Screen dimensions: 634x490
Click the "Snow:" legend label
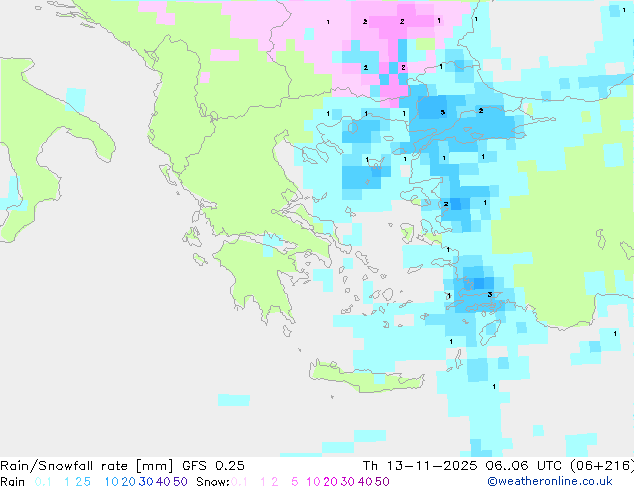213,482
